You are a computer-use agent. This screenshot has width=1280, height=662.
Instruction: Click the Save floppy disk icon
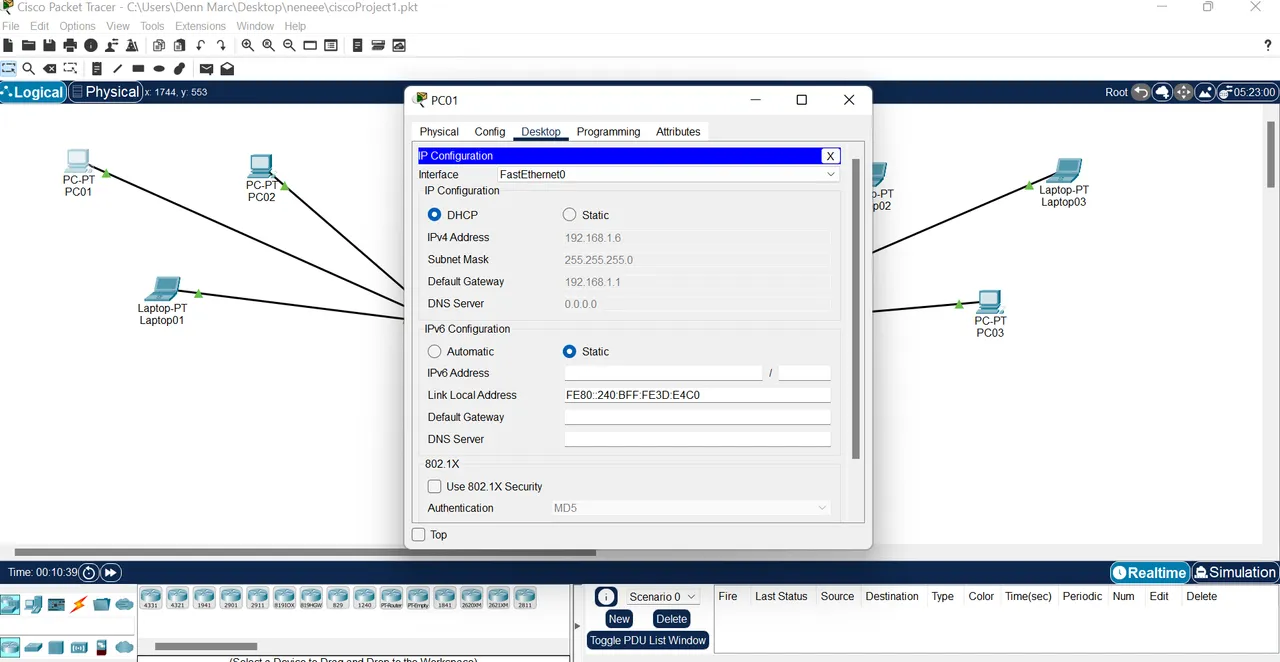(x=49, y=45)
